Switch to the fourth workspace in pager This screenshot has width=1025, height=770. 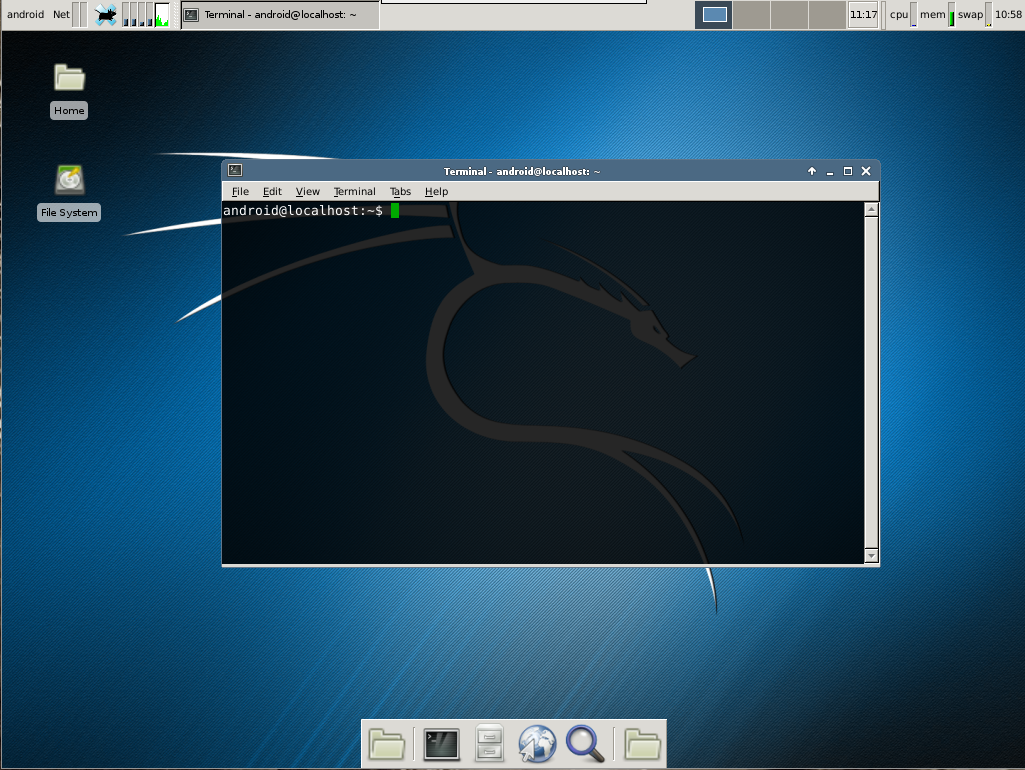tap(827, 14)
